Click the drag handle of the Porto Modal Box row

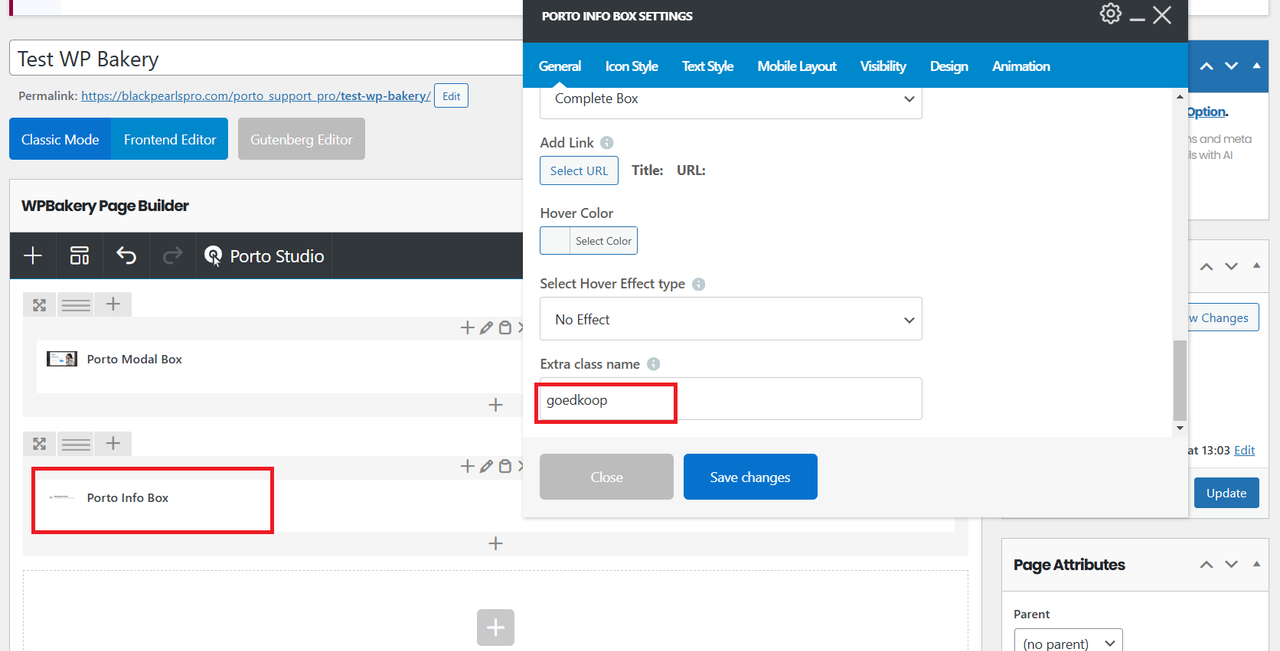tap(76, 305)
